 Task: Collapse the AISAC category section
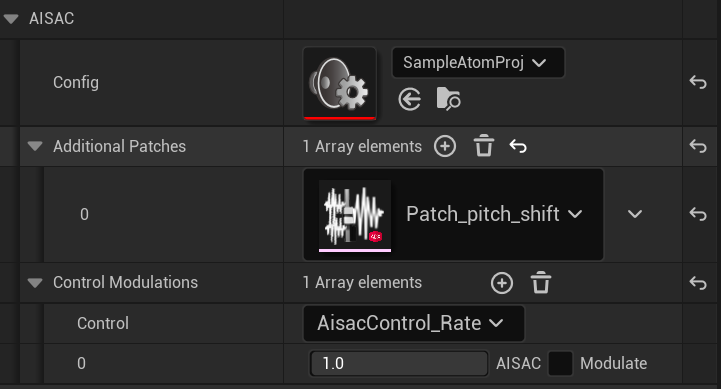click(x=11, y=19)
